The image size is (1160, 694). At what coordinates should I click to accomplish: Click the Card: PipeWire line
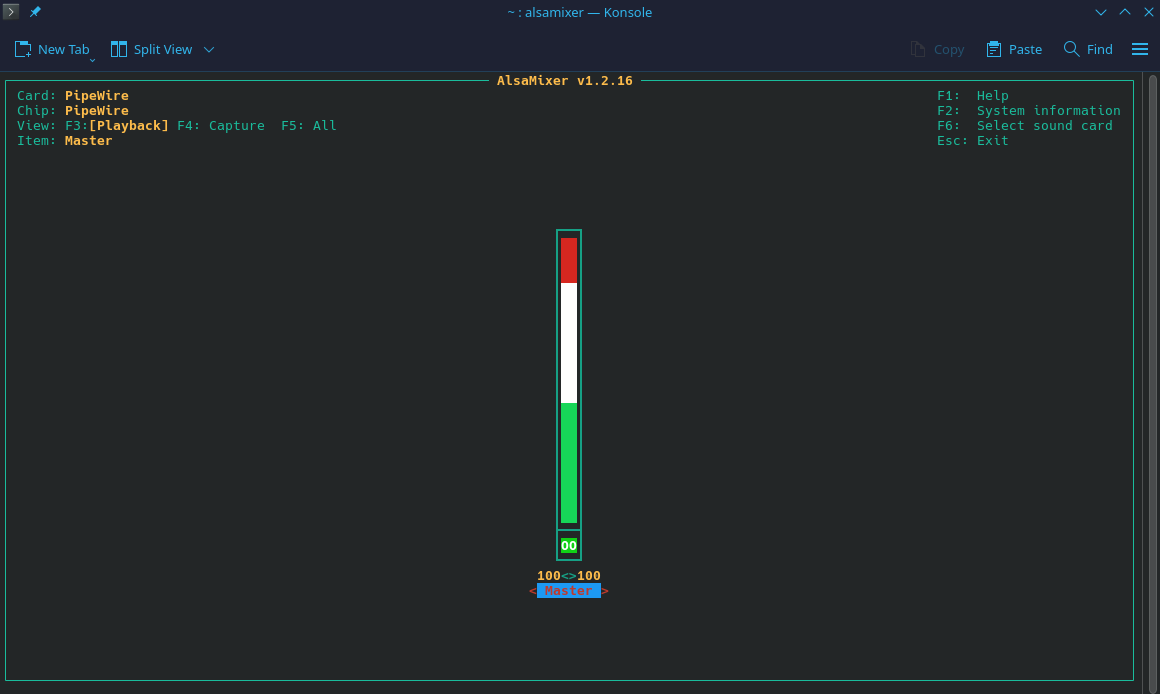click(x=73, y=95)
